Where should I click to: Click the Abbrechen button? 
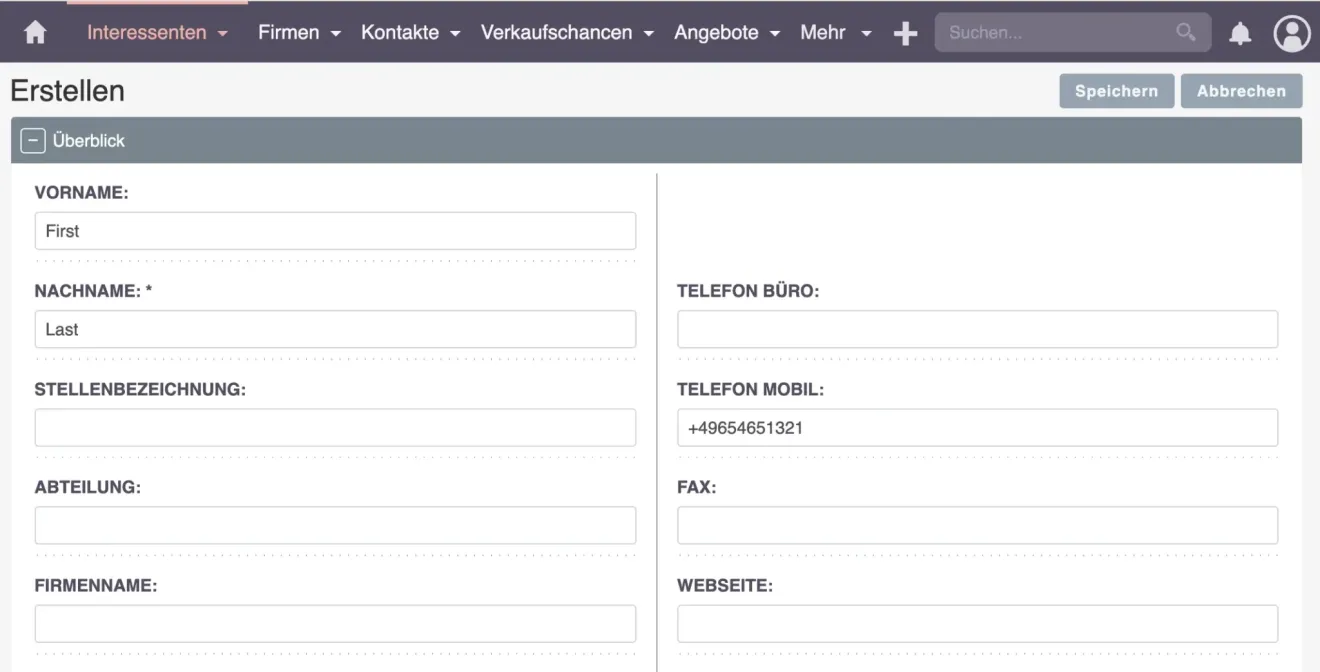point(1241,90)
